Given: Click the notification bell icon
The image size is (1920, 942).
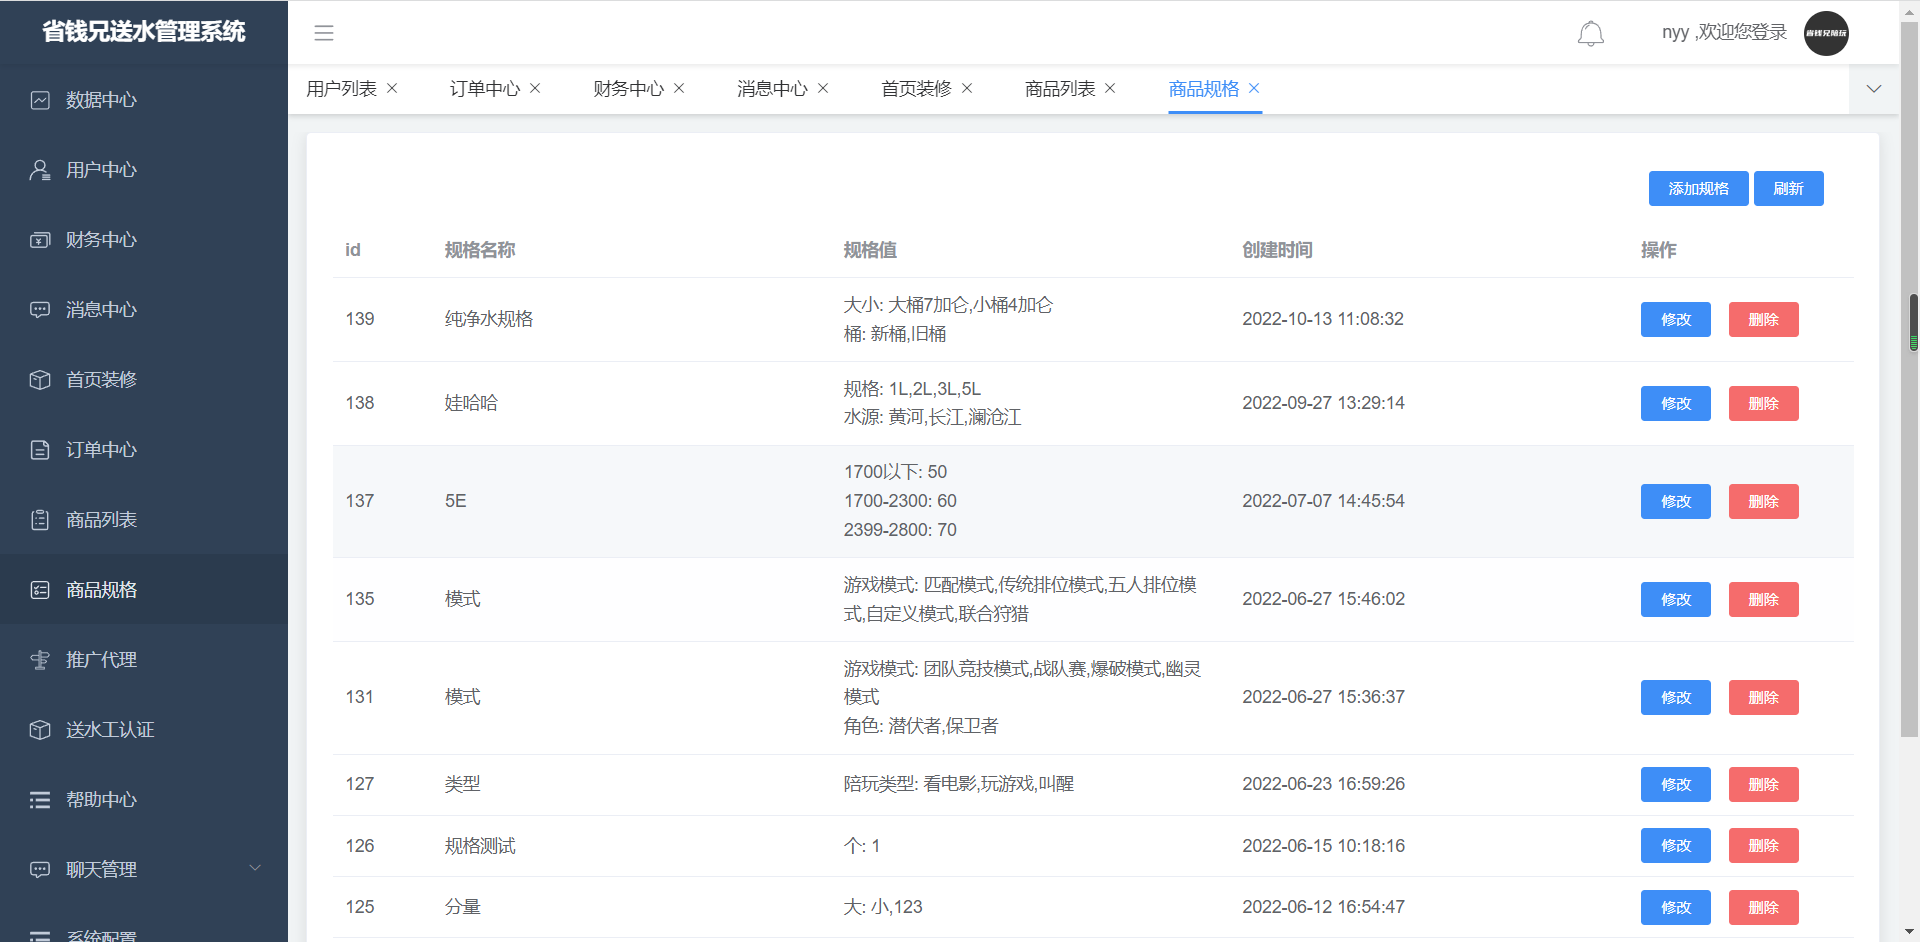Looking at the screenshot, I should click(1590, 34).
